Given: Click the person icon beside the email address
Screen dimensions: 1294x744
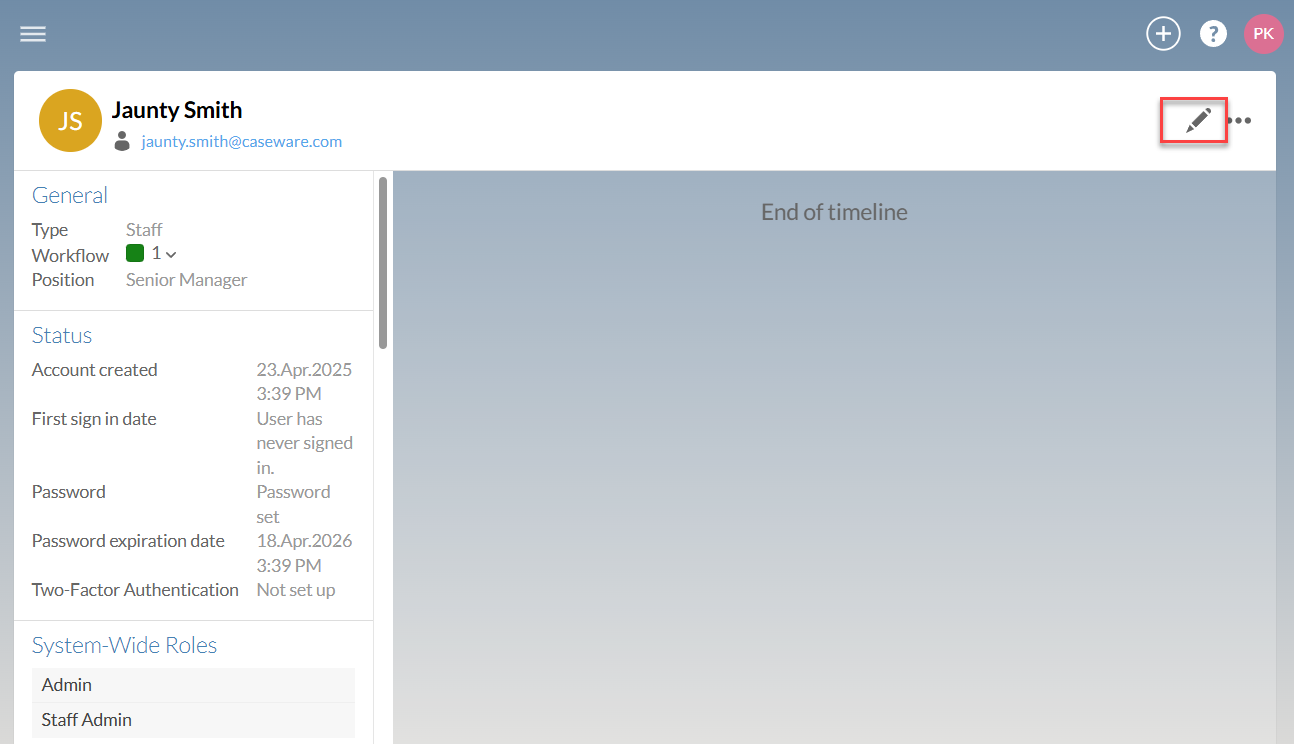Looking at the screenshot, I should pos(121,141).
